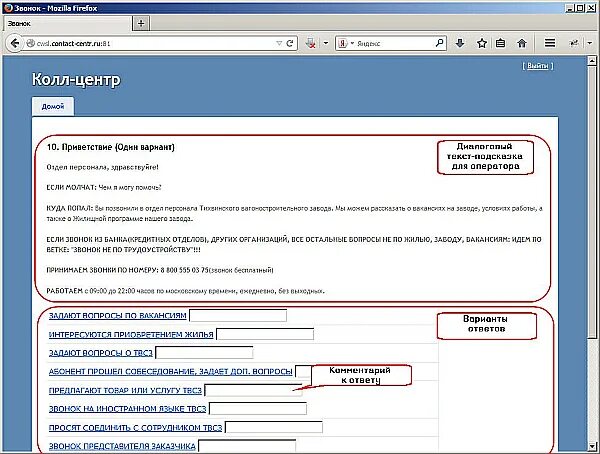Screen dimensions: 600x454
Task: Expand the arrow next to the blocked download icon
Action: (x=326, y=43)
